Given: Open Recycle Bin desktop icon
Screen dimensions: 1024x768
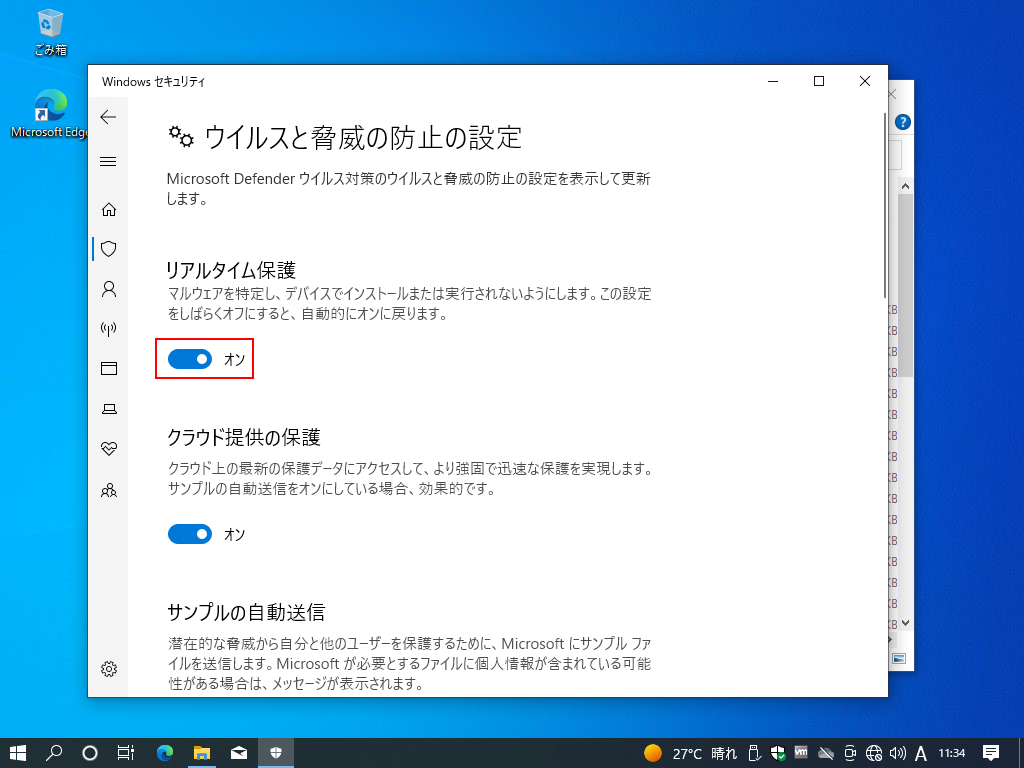Looking at the screenshot, I should (x=50, y=31).
